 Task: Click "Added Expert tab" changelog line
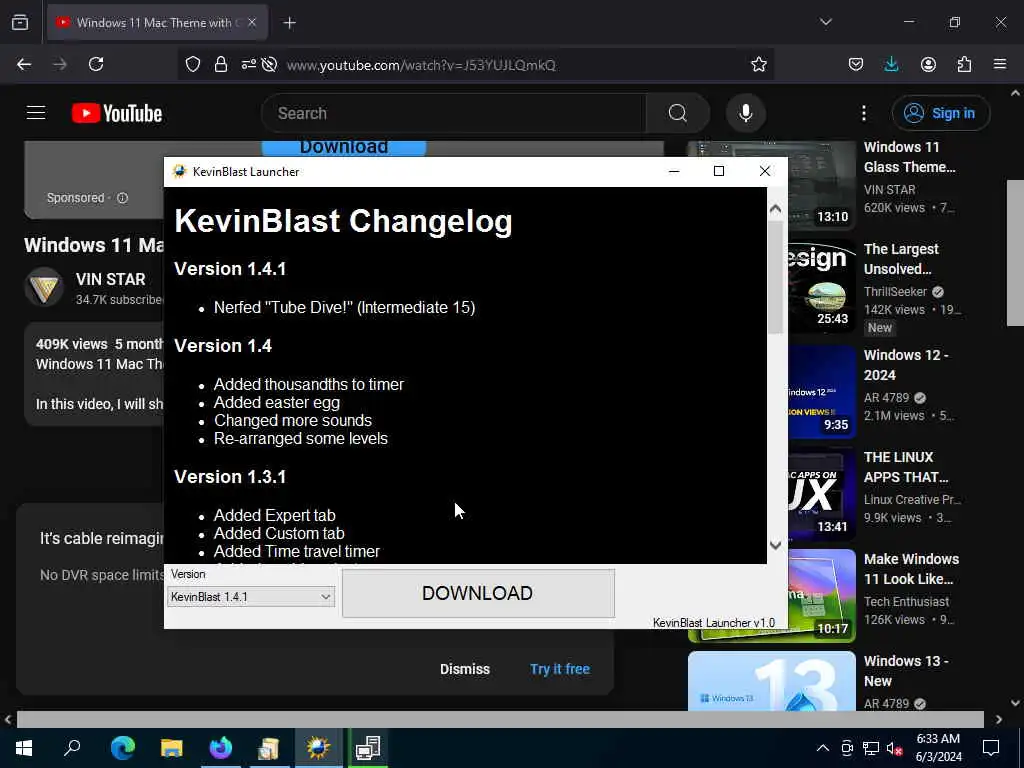pos(274,515)
